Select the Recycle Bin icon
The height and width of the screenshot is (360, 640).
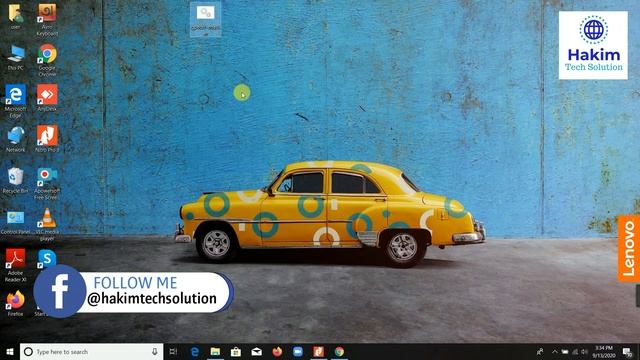16,180
